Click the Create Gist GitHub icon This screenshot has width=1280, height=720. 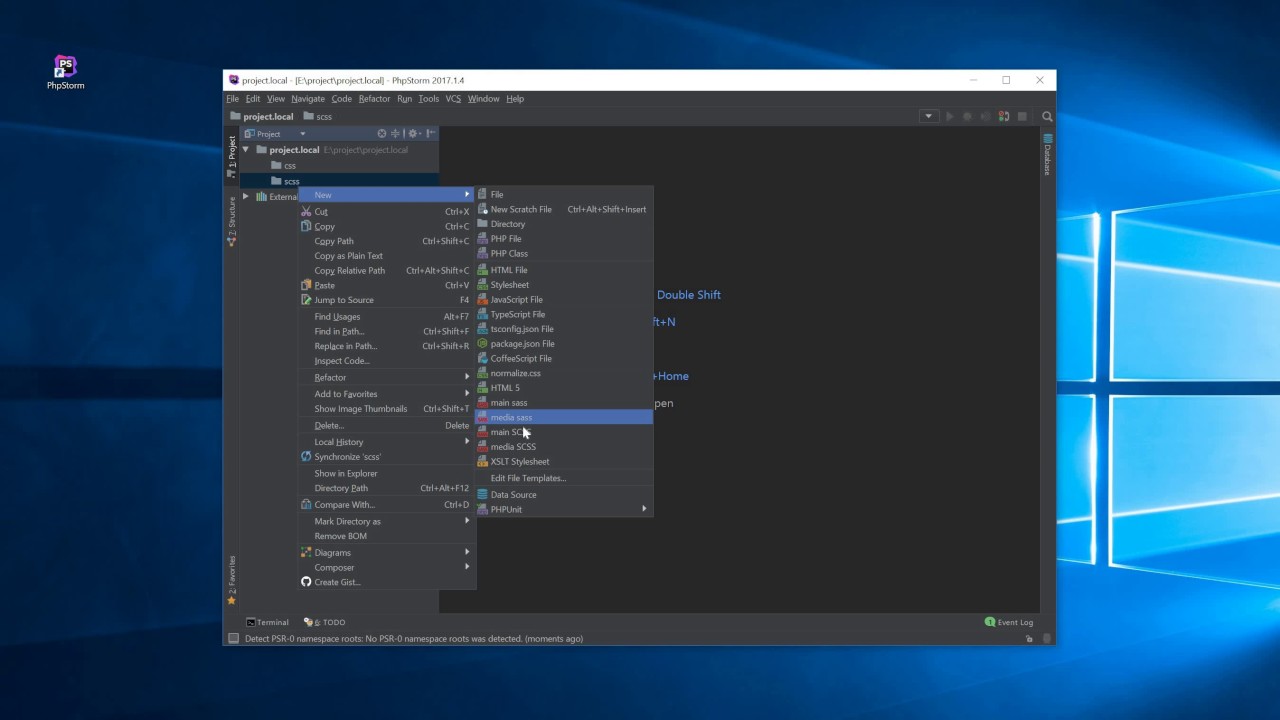306,582
